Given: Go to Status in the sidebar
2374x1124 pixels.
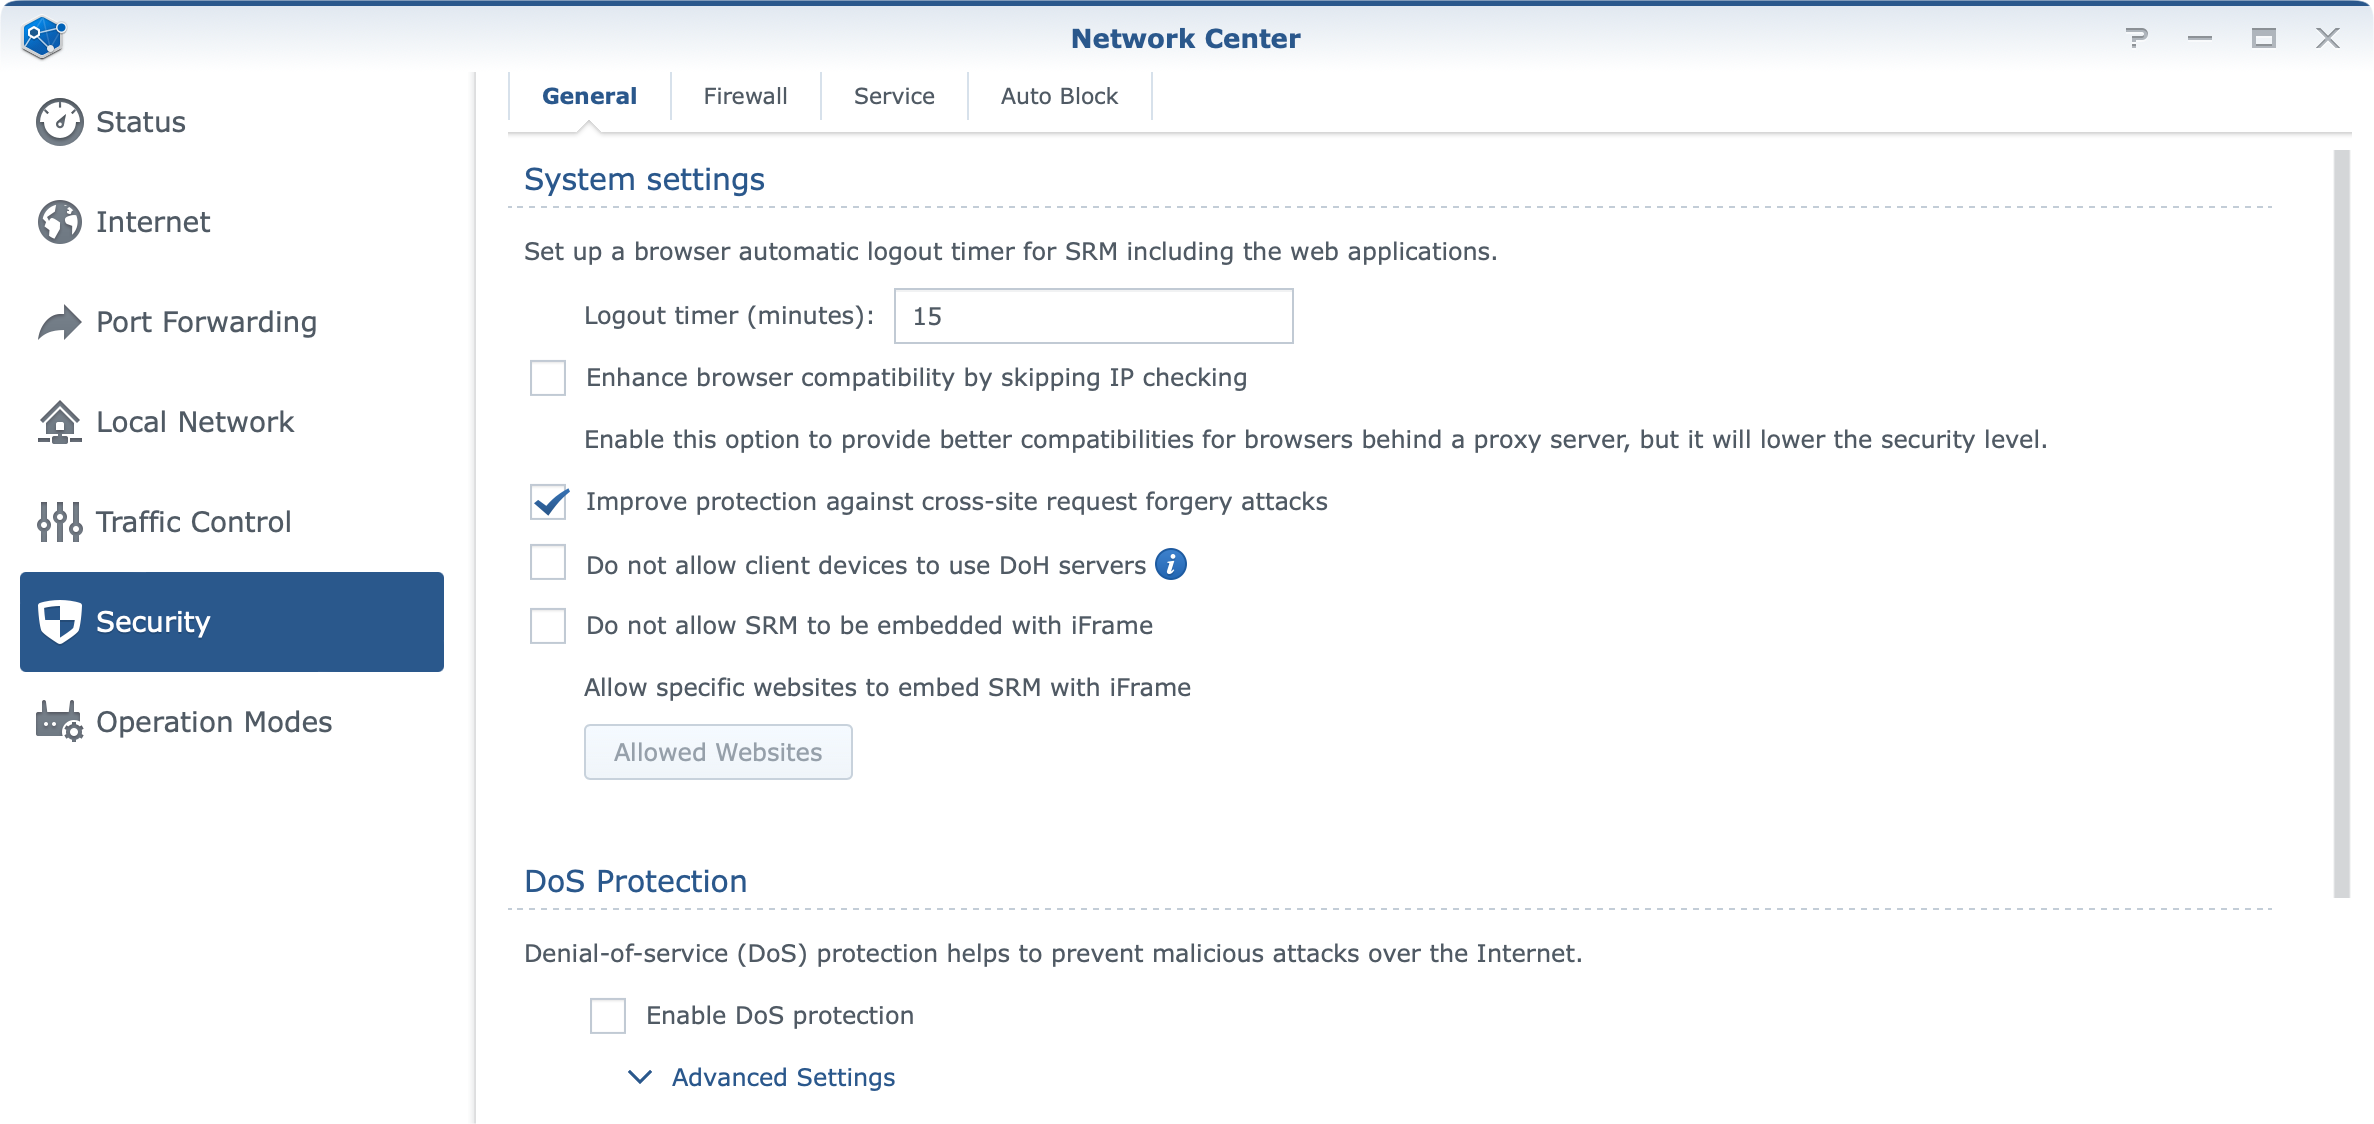Looking at the screenshot, I should click(x=141, y=122).
